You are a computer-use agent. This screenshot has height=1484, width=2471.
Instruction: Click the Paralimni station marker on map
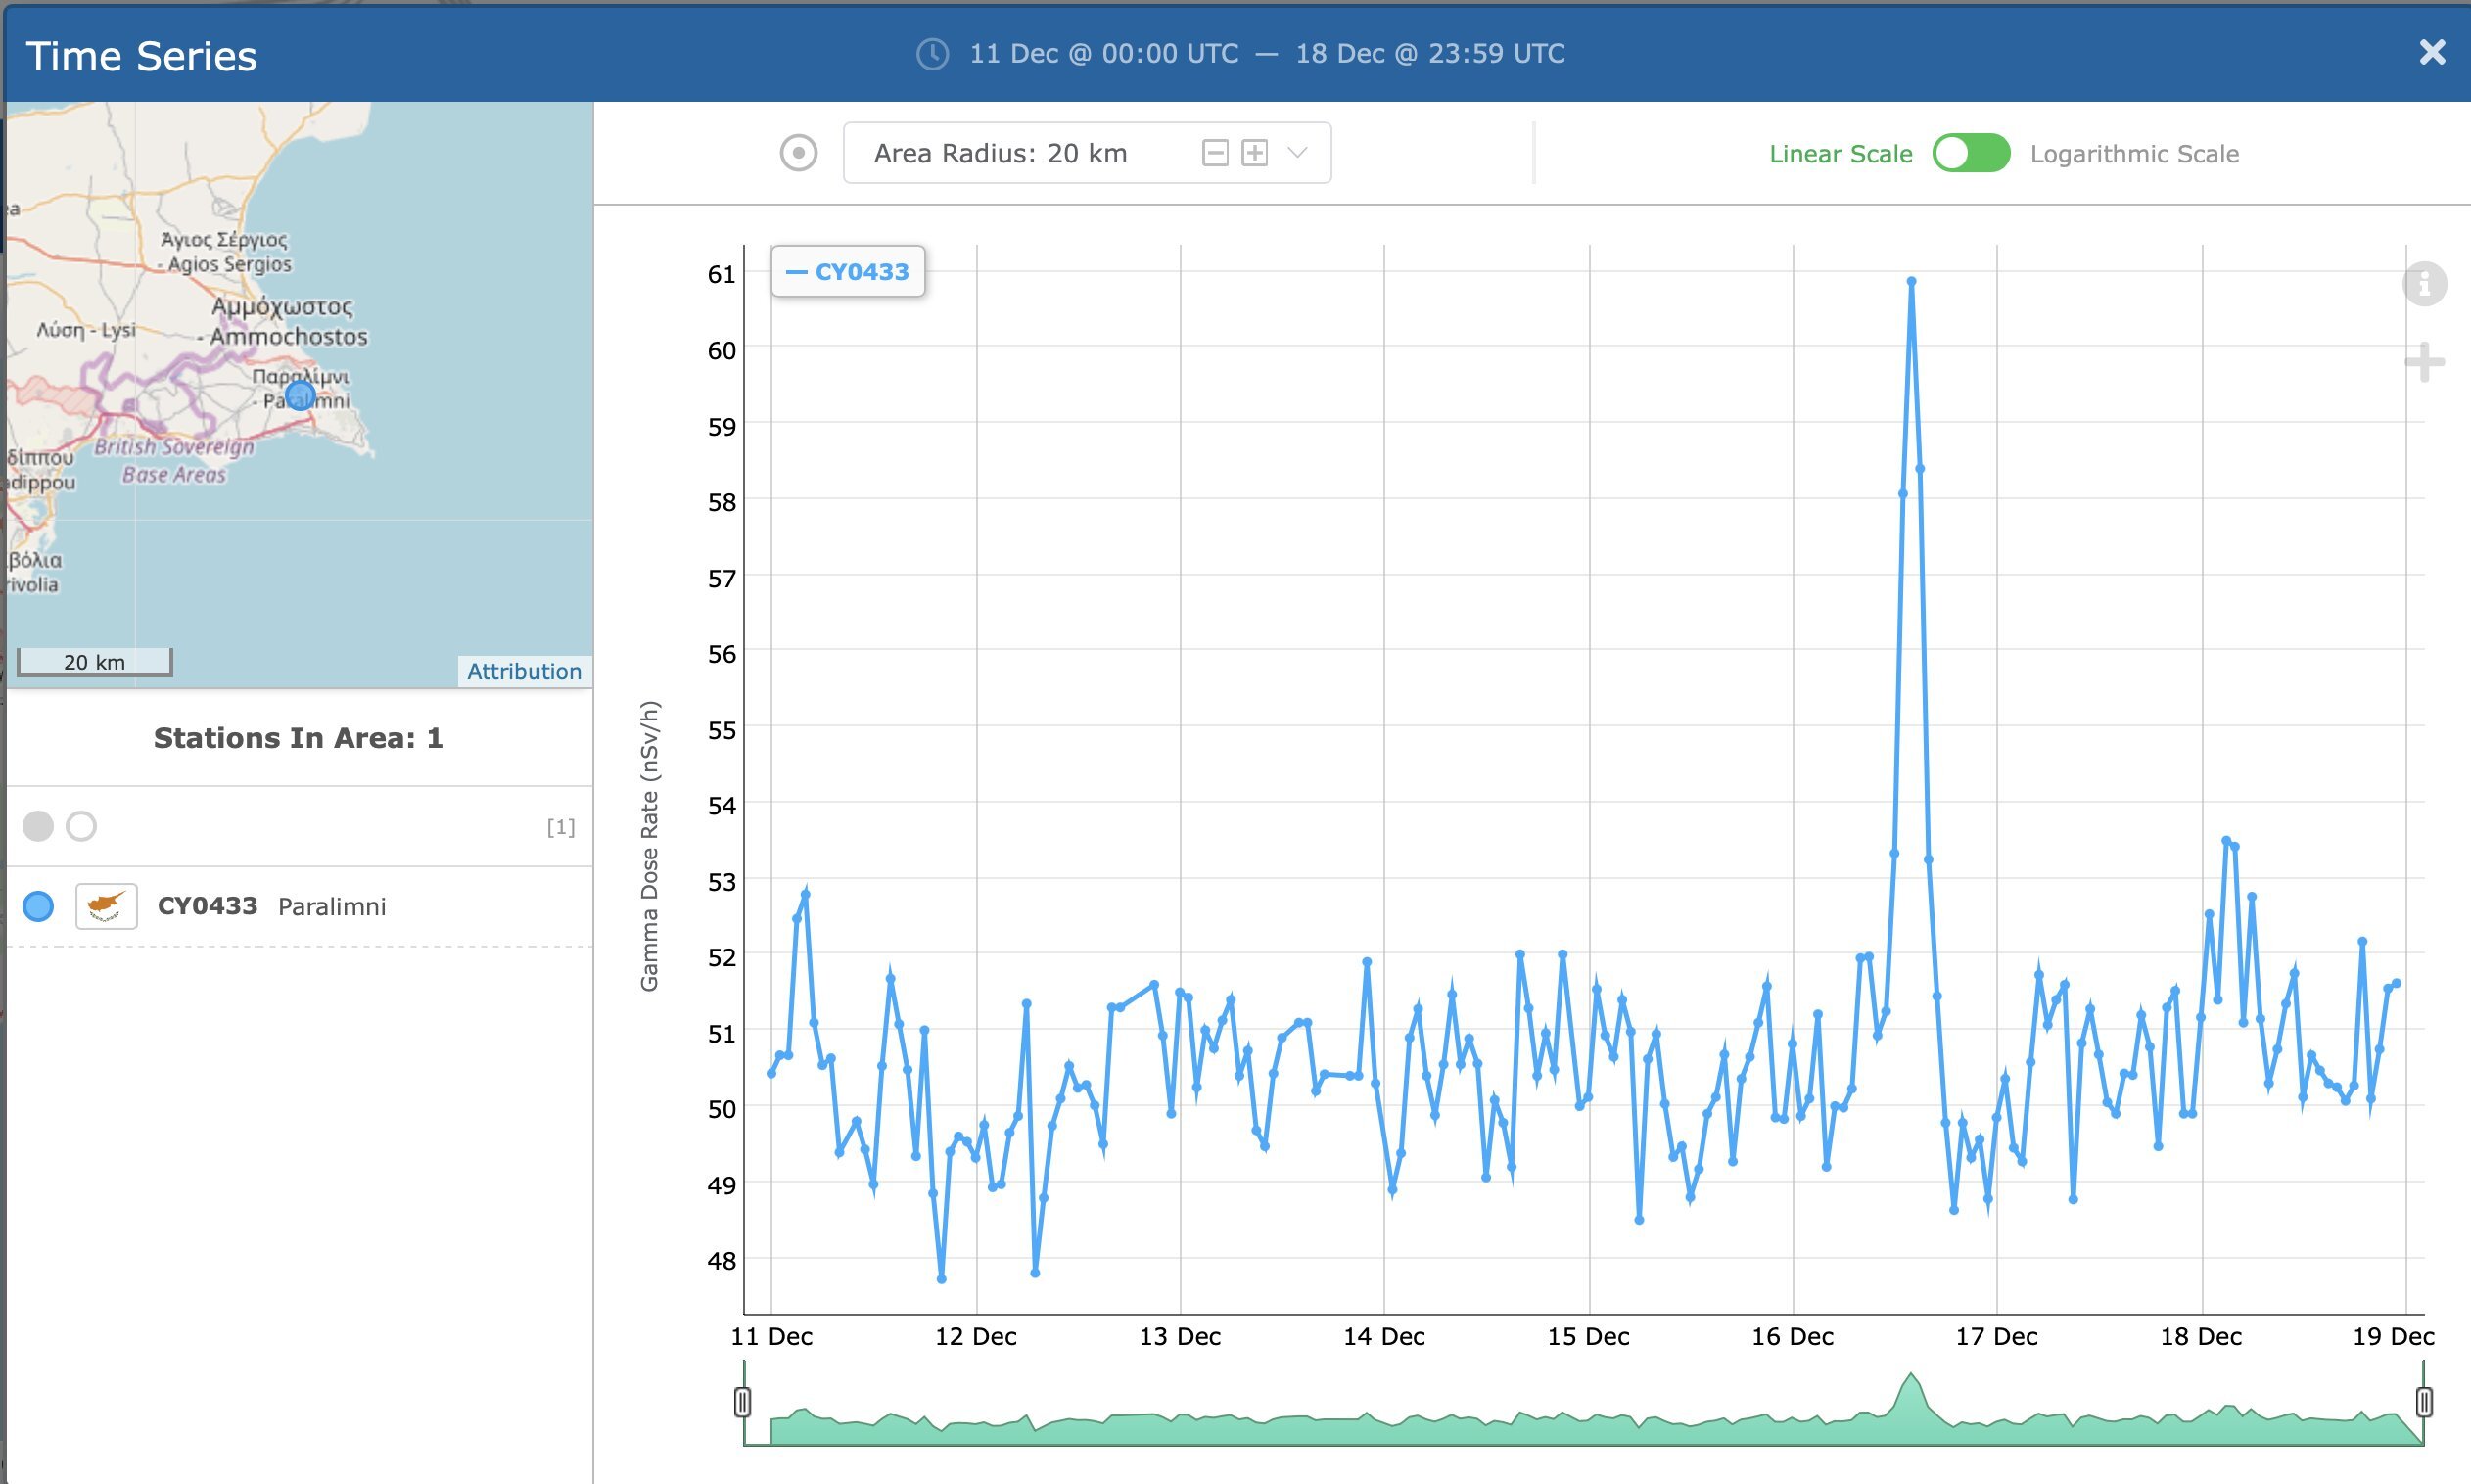(300, 396)
